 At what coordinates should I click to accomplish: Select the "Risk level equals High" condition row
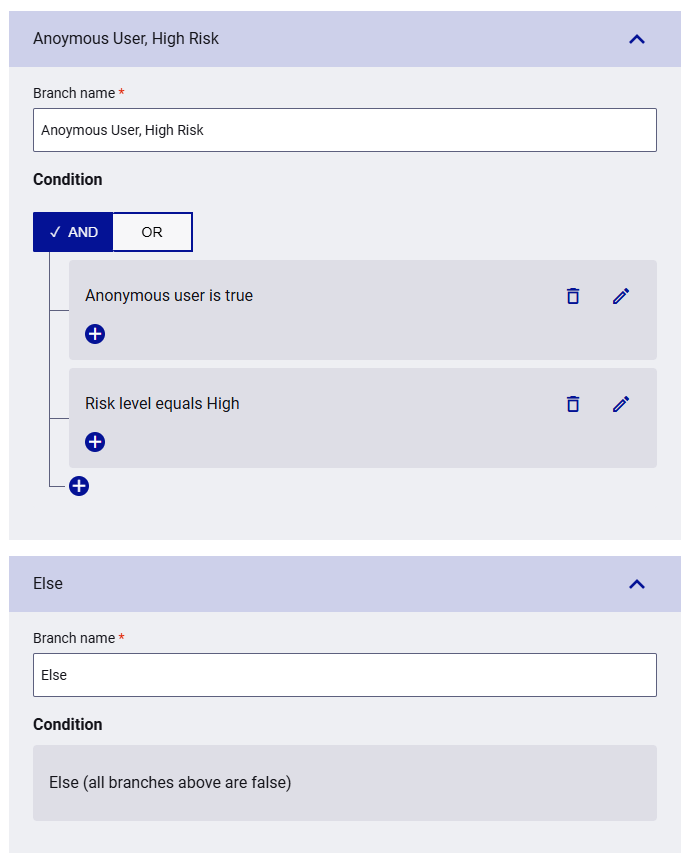tap(363, 418)
